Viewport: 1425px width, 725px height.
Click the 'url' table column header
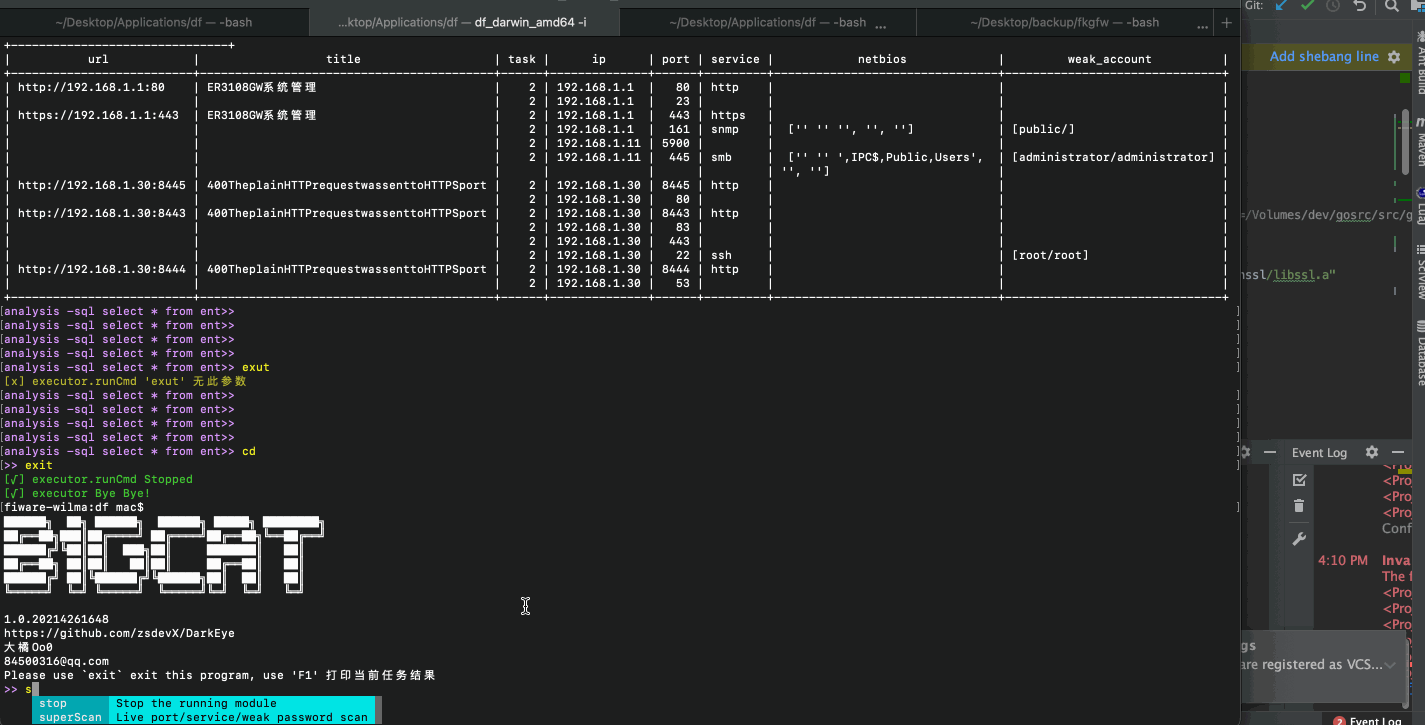(98, 59)
